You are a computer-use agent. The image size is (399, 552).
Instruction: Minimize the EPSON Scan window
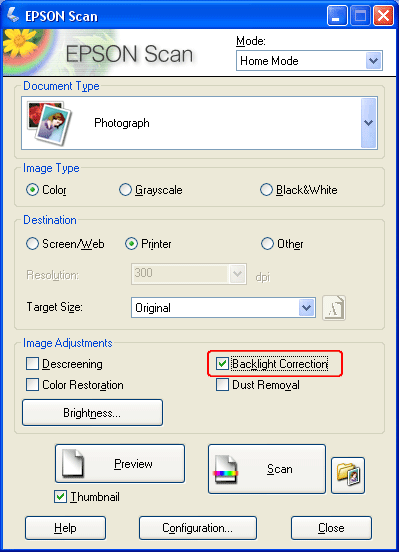tap(337, 16)
